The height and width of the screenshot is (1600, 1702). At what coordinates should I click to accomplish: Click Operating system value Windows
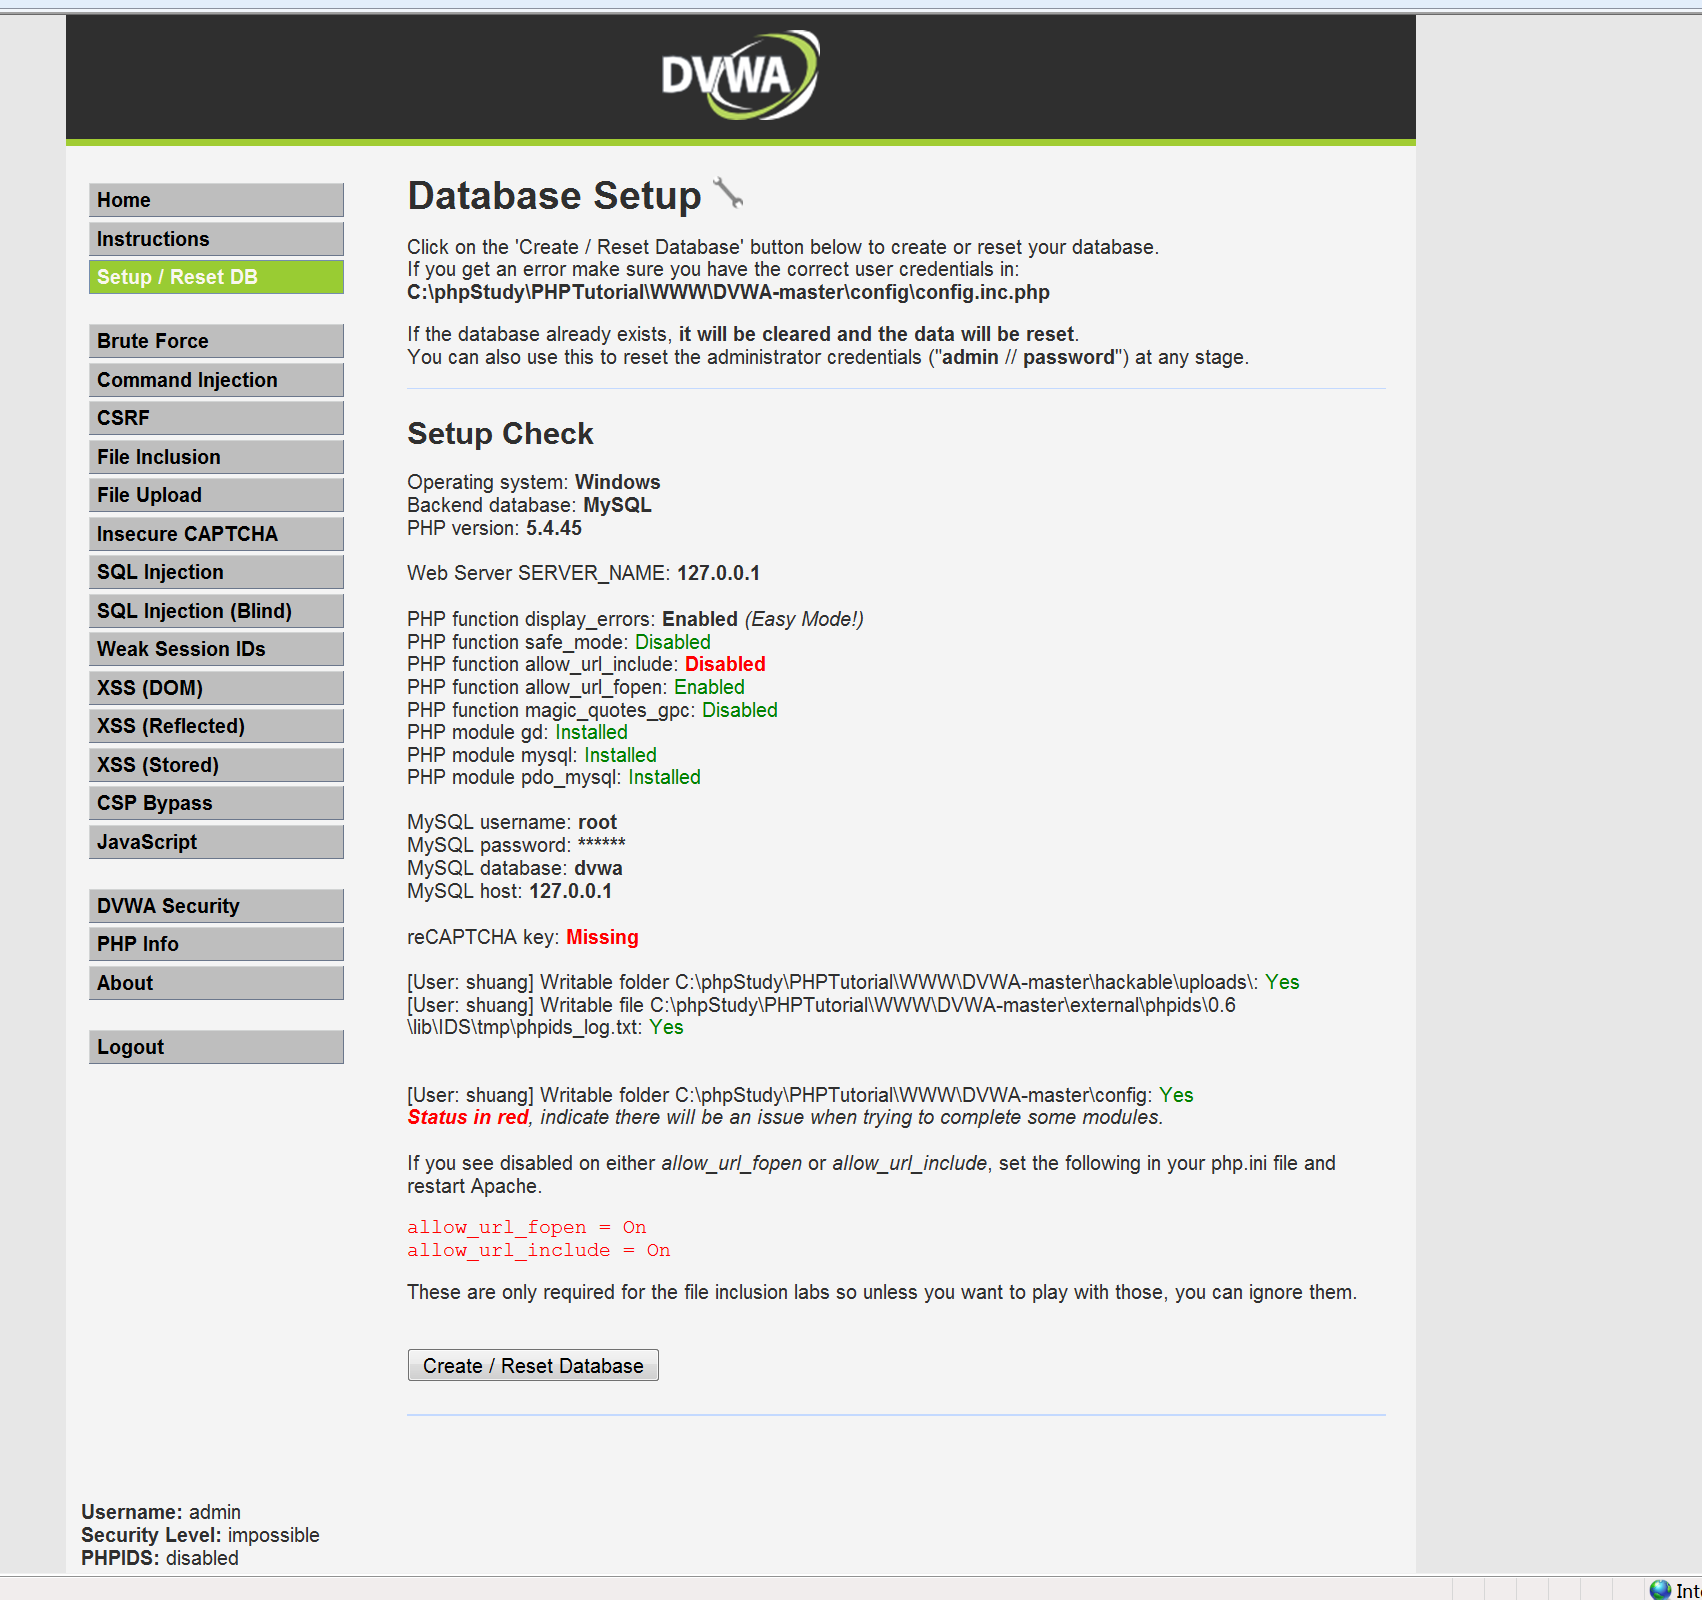(x=617, y=482)
